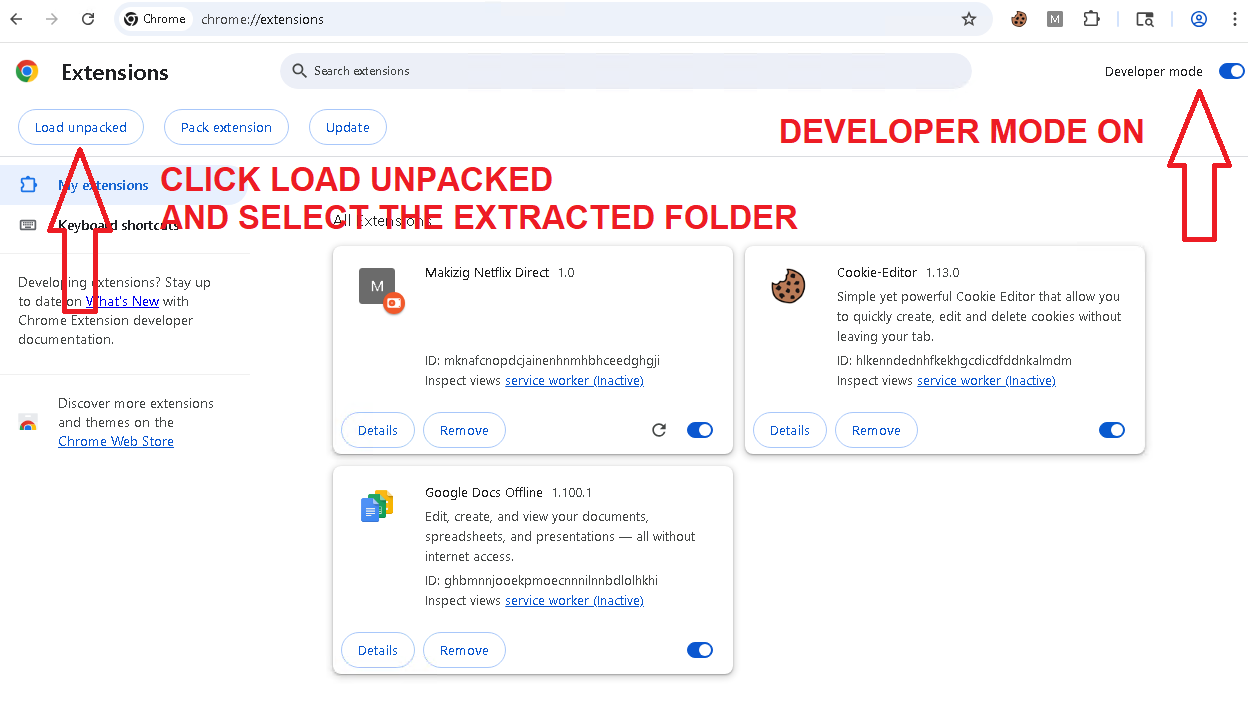Click the What's New link
This screenshot has height=710, width=1248.
pos(123,300)
